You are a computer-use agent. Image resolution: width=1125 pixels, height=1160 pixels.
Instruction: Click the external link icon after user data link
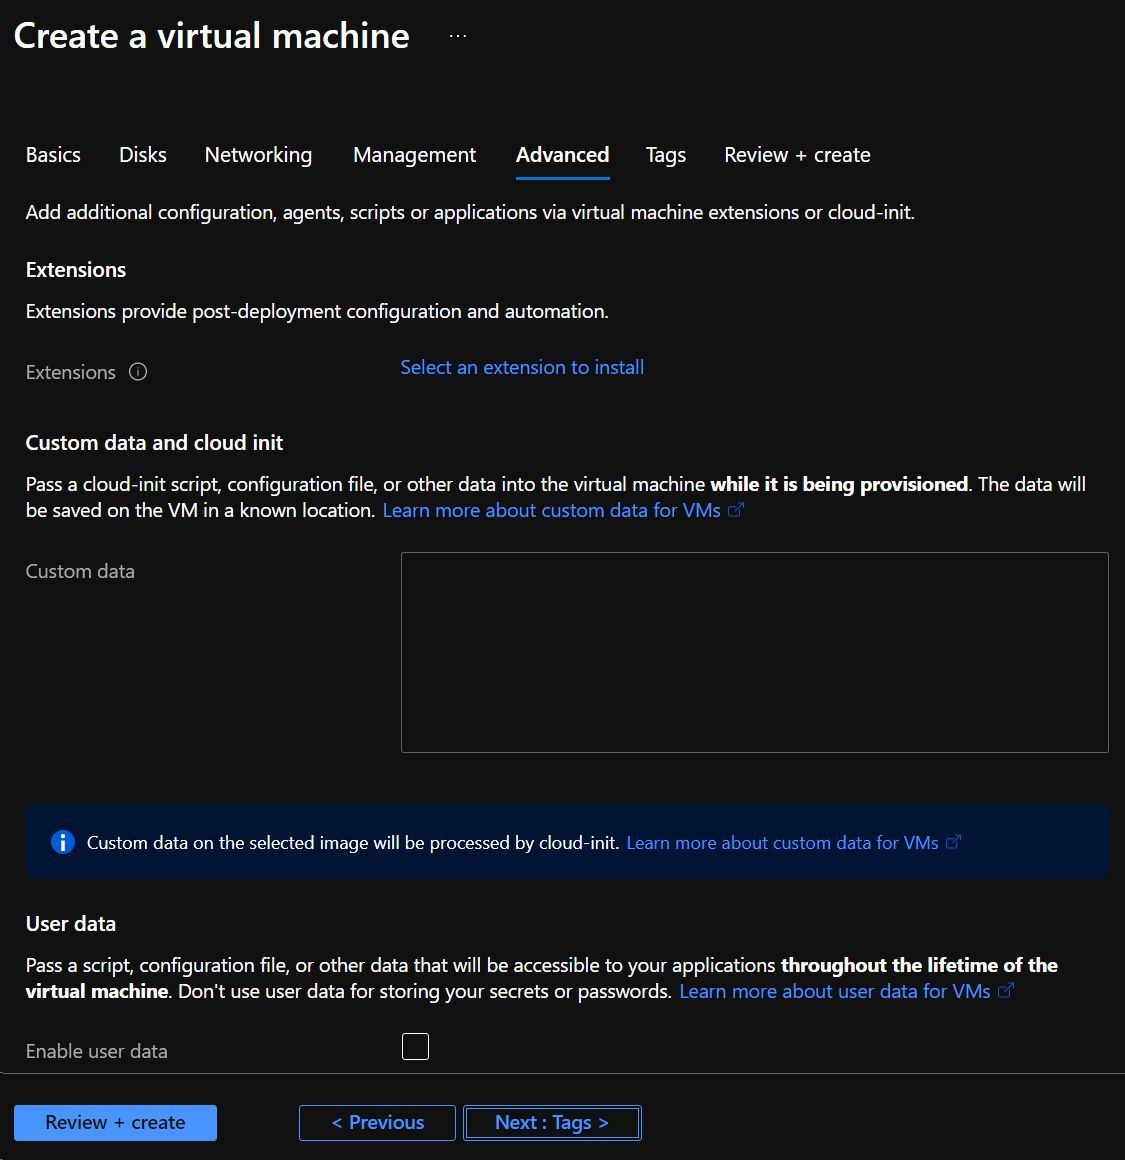click(x=1006, y=991)
